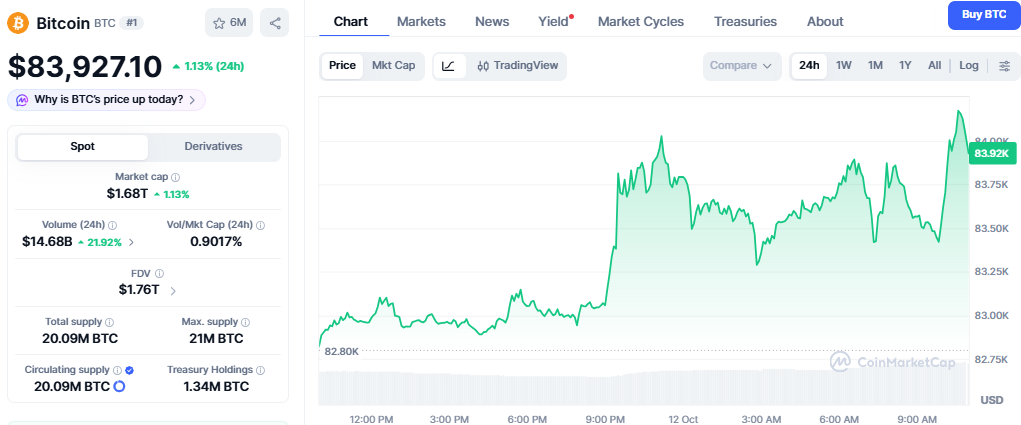Viewport: 1021px width, 425px height.
Task: Click the Bitcoin logo icon
Action: [x=18, y=23]
